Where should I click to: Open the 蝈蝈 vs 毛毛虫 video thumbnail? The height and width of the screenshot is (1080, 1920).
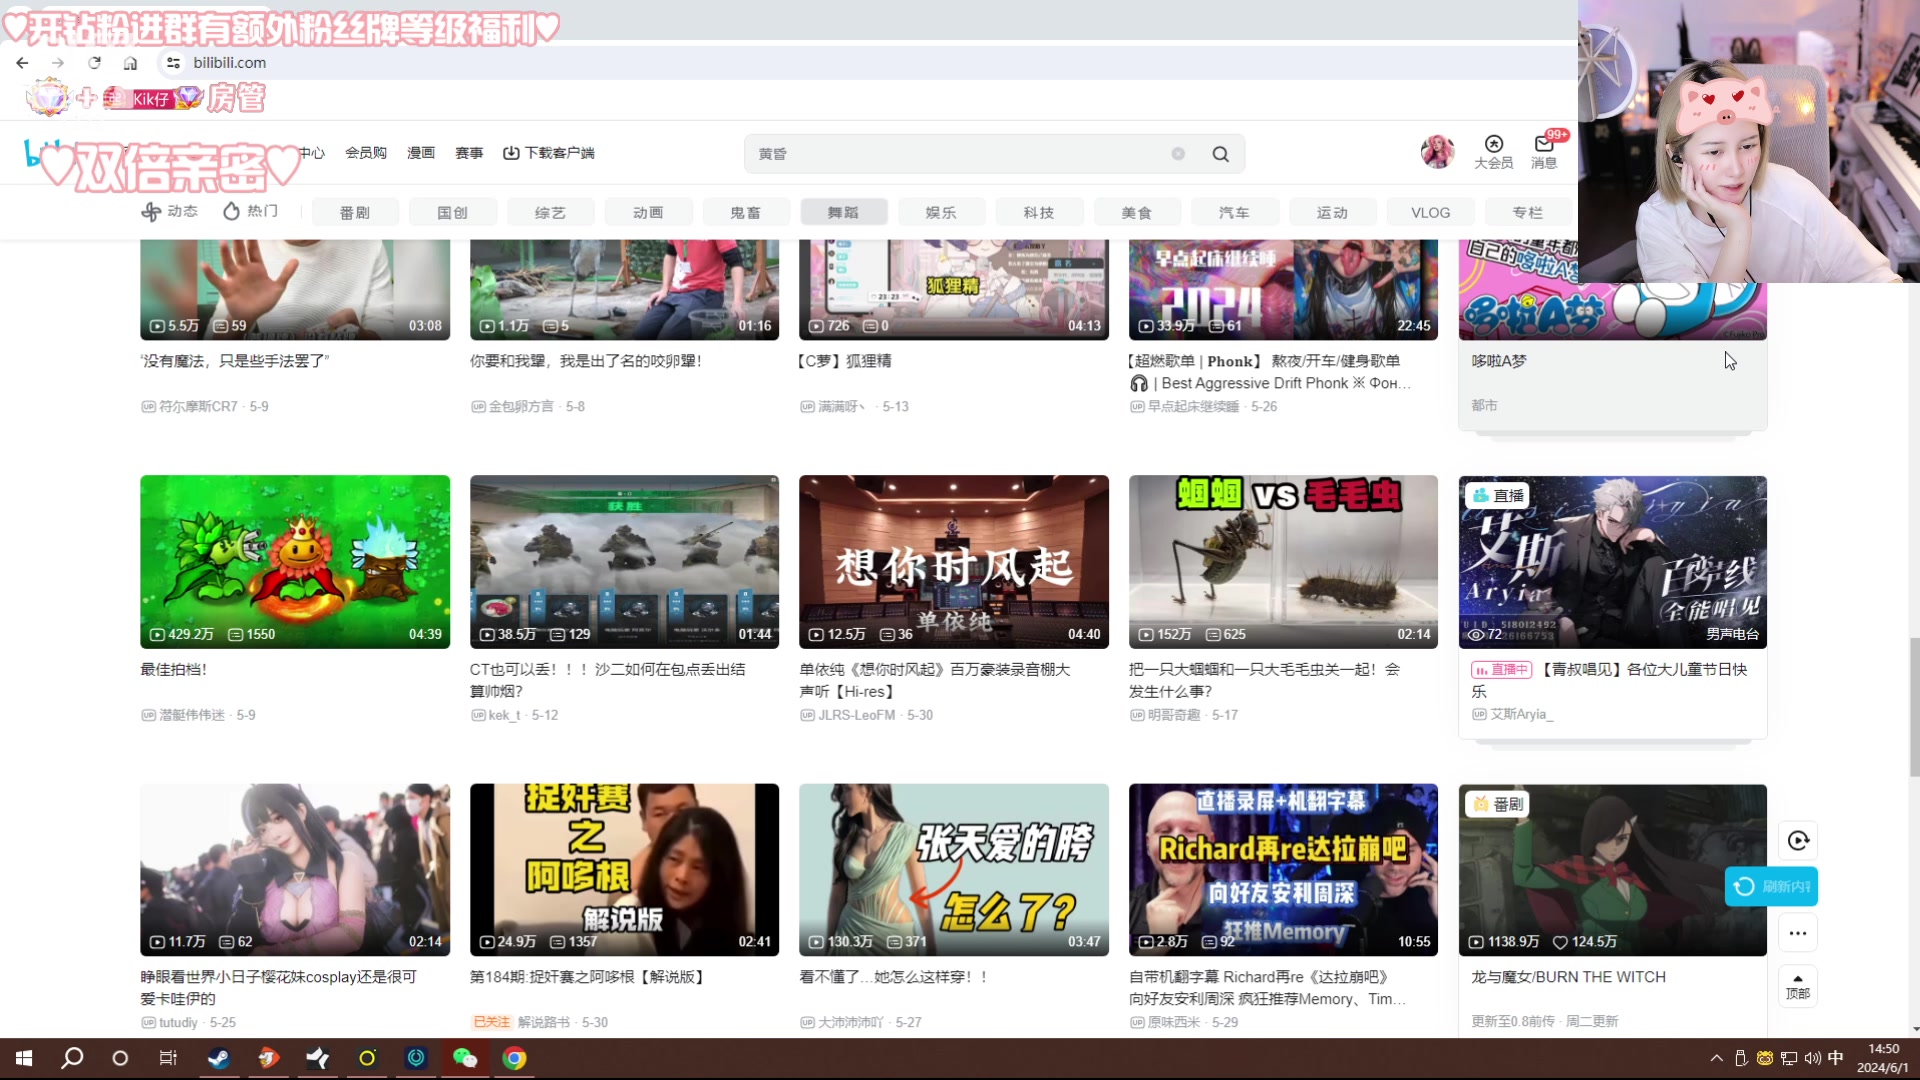click(x=1283, y=562)
